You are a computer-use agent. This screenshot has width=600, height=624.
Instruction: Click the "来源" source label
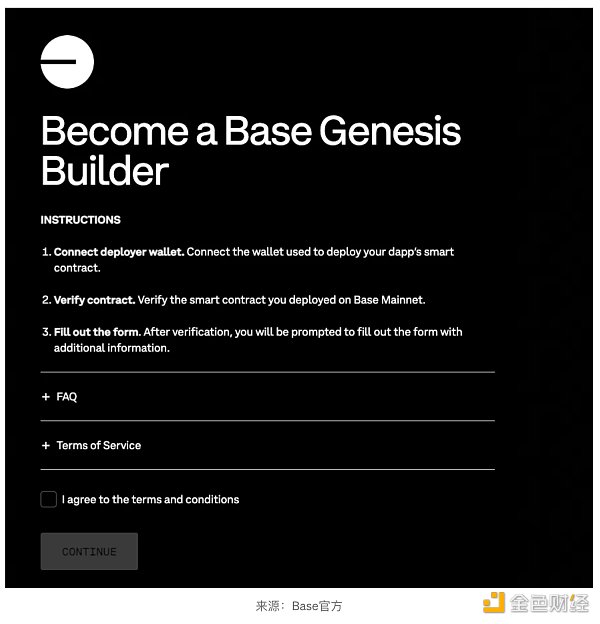[x=268, y=606]
